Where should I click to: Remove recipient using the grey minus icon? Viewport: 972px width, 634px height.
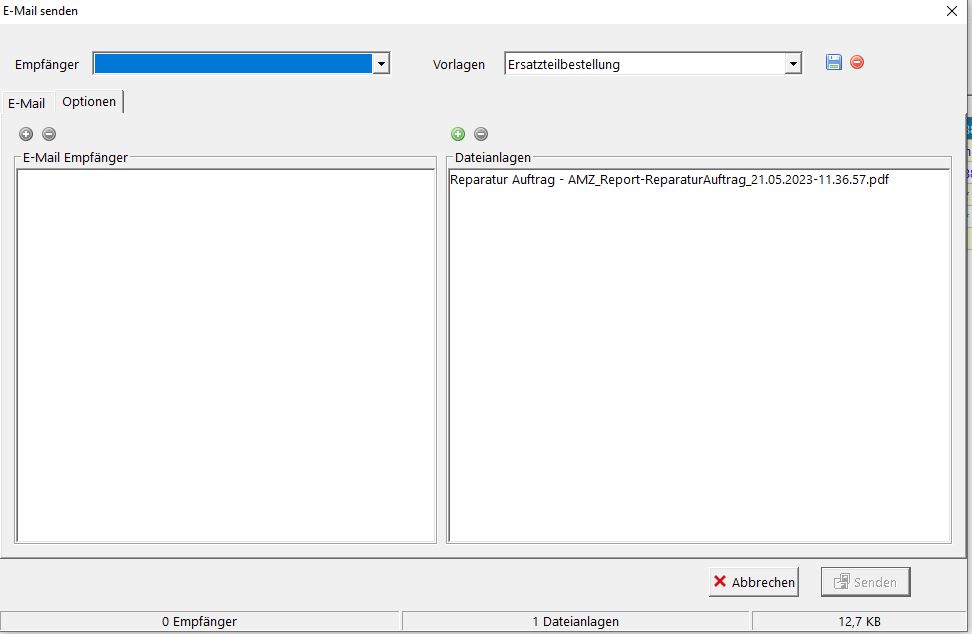49,134
